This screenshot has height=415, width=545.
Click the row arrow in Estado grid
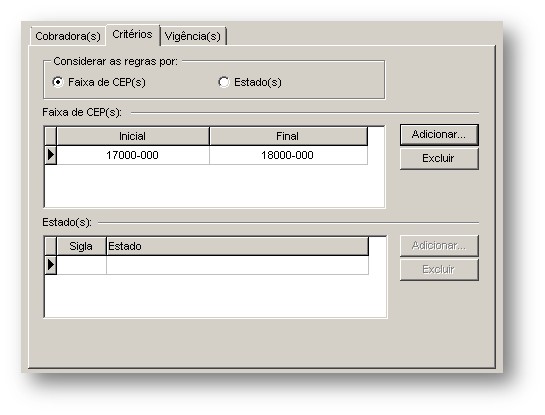click(x=51, y=265)
